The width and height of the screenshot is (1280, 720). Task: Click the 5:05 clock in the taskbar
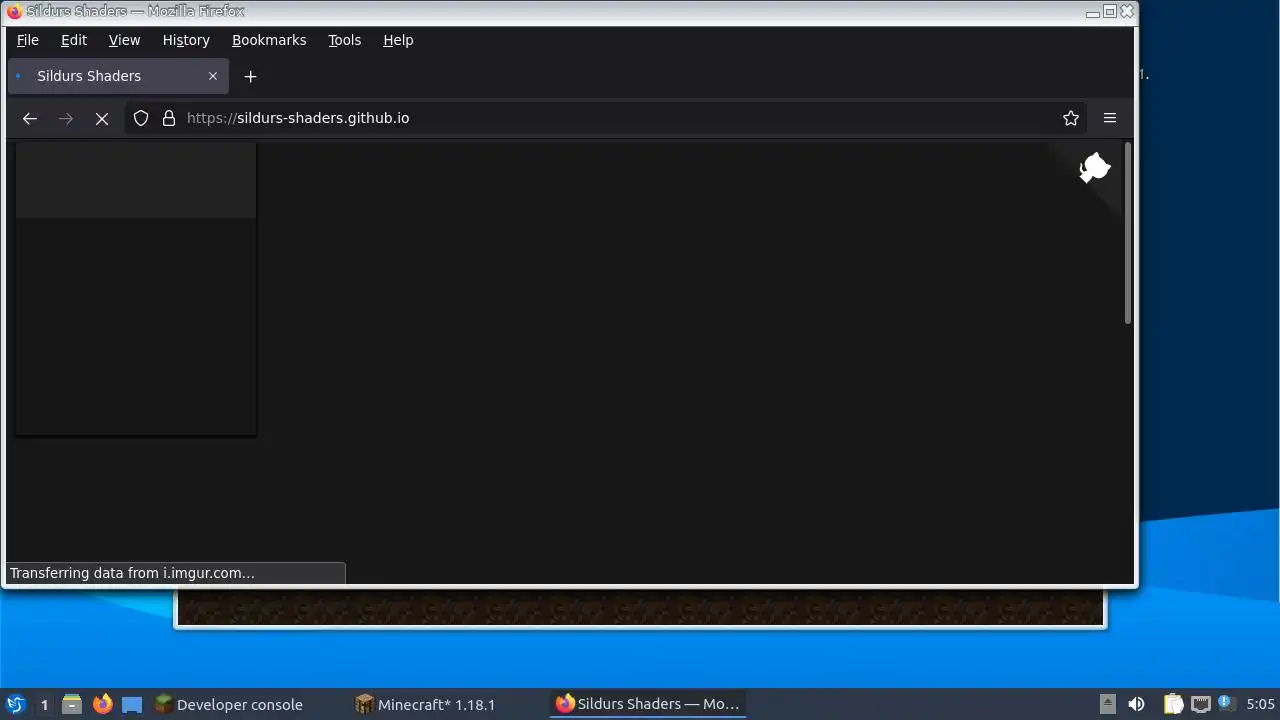tap(1260, 705)
